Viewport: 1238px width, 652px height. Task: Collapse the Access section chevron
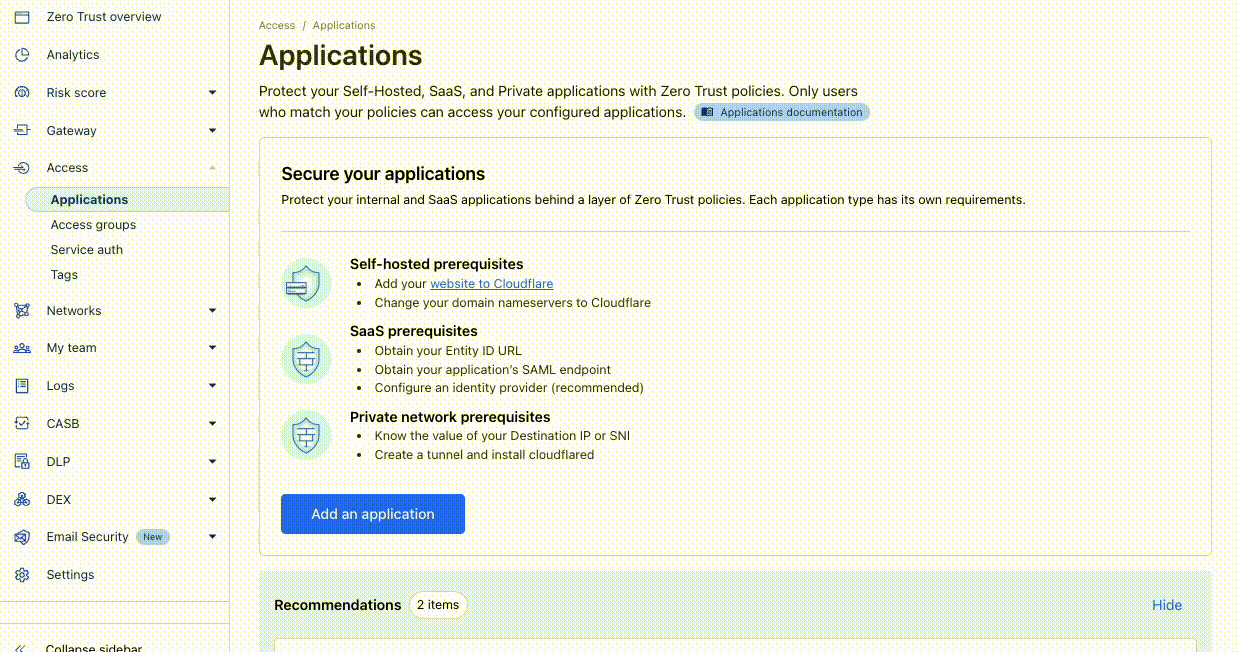pos(212,168)
